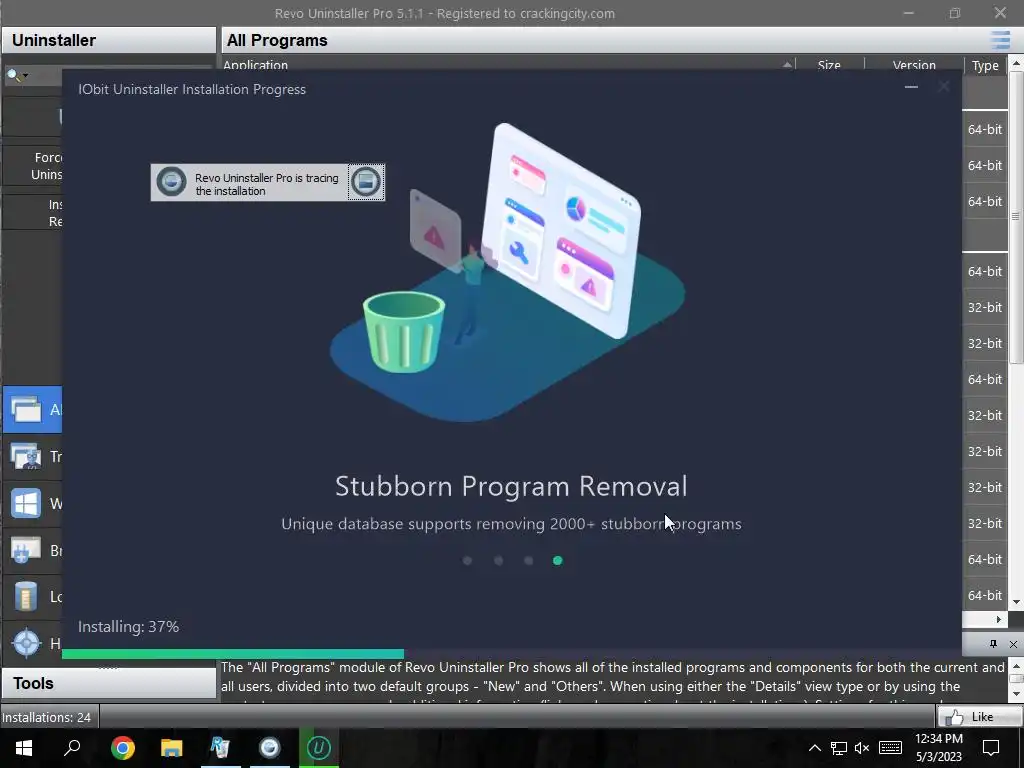Close the description panel
Screen dimensions: 1024x768
coord(1014,644)
